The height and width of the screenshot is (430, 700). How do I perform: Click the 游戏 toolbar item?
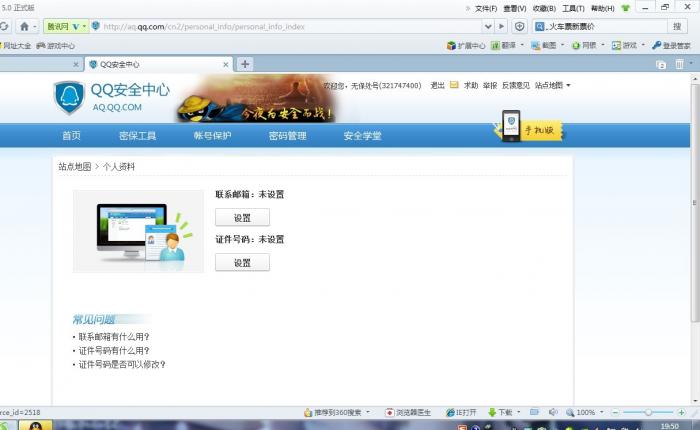coord(624,46)
